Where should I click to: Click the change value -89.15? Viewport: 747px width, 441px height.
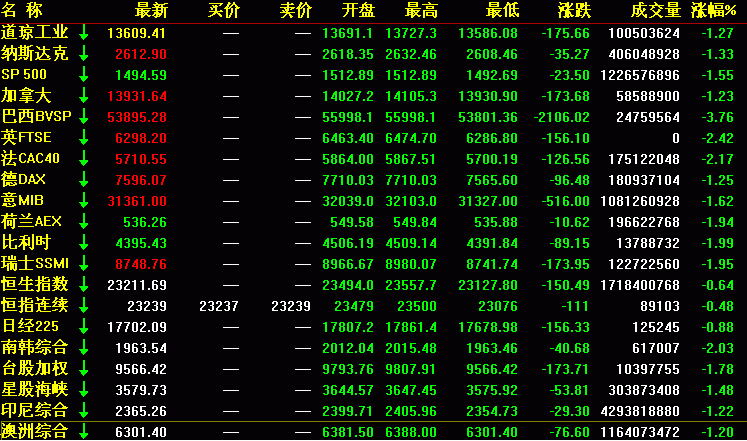tap(569, 243)
